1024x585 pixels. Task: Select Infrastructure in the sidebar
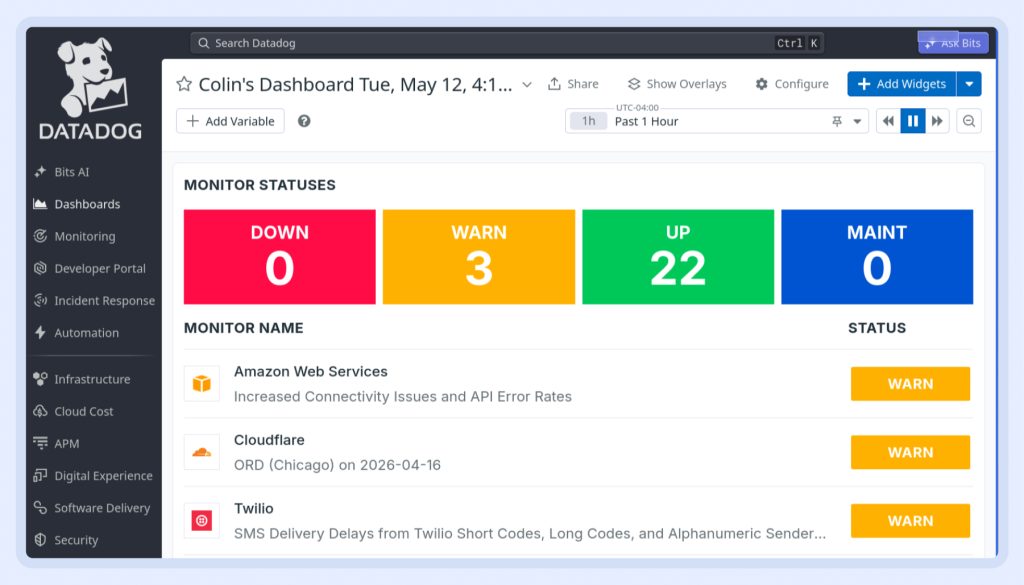tap(92, 379)
